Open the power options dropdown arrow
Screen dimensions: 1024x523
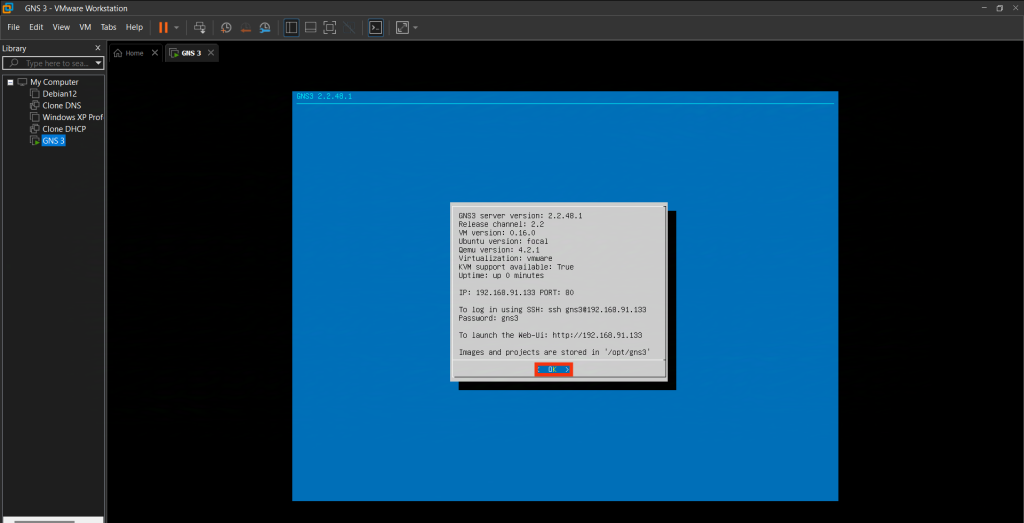point(177,27)
